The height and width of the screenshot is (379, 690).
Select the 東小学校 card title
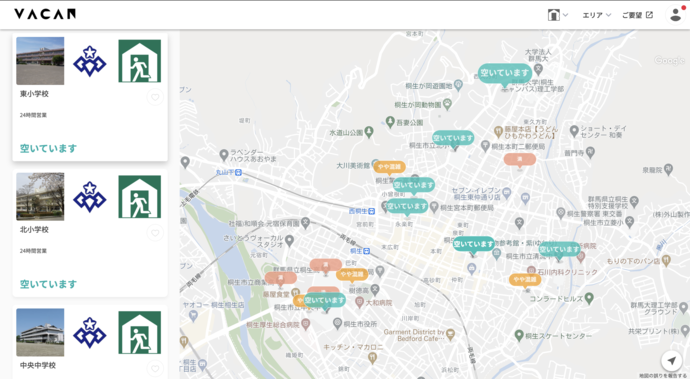34,94
